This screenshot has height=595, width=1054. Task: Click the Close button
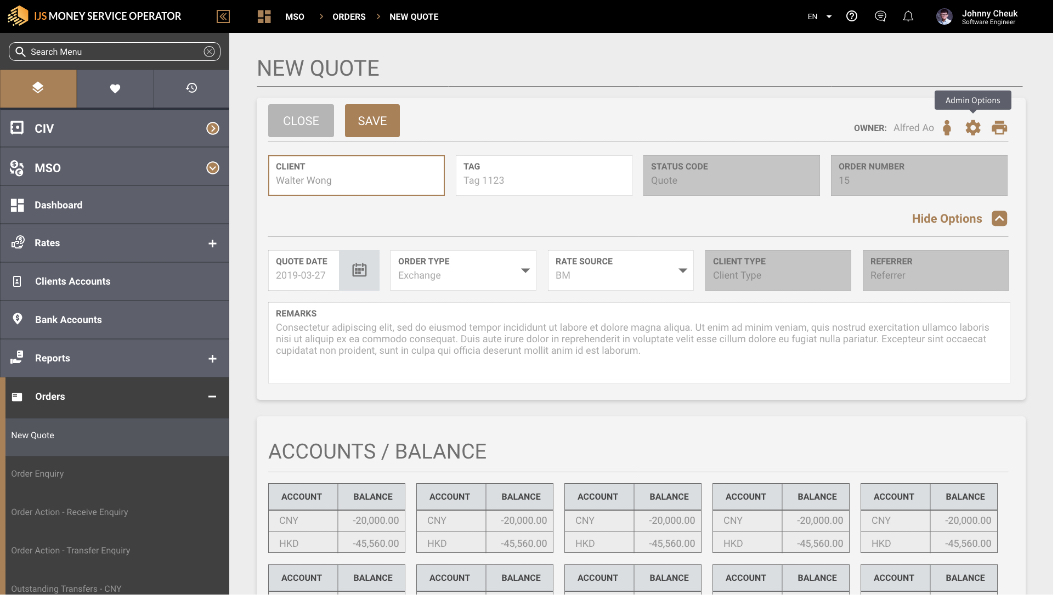(301, 121)
